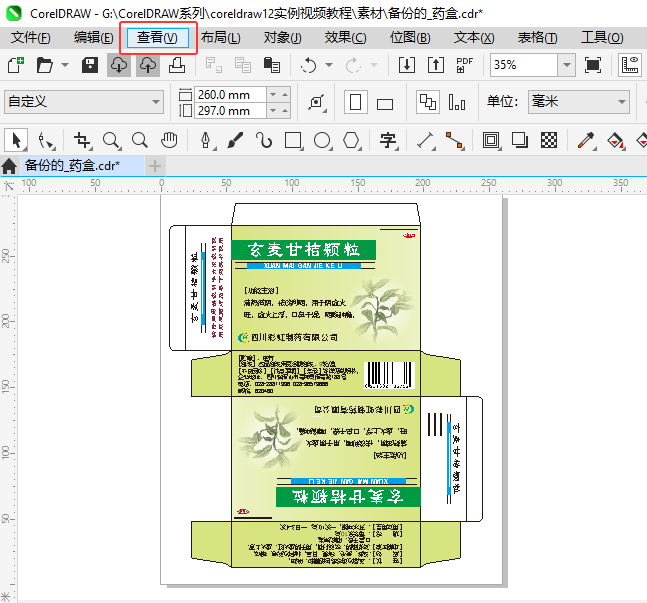Select the Parallel dimension line tool
Image resolution: width=647 pixels, height=603 pixels.
[425, 140]
